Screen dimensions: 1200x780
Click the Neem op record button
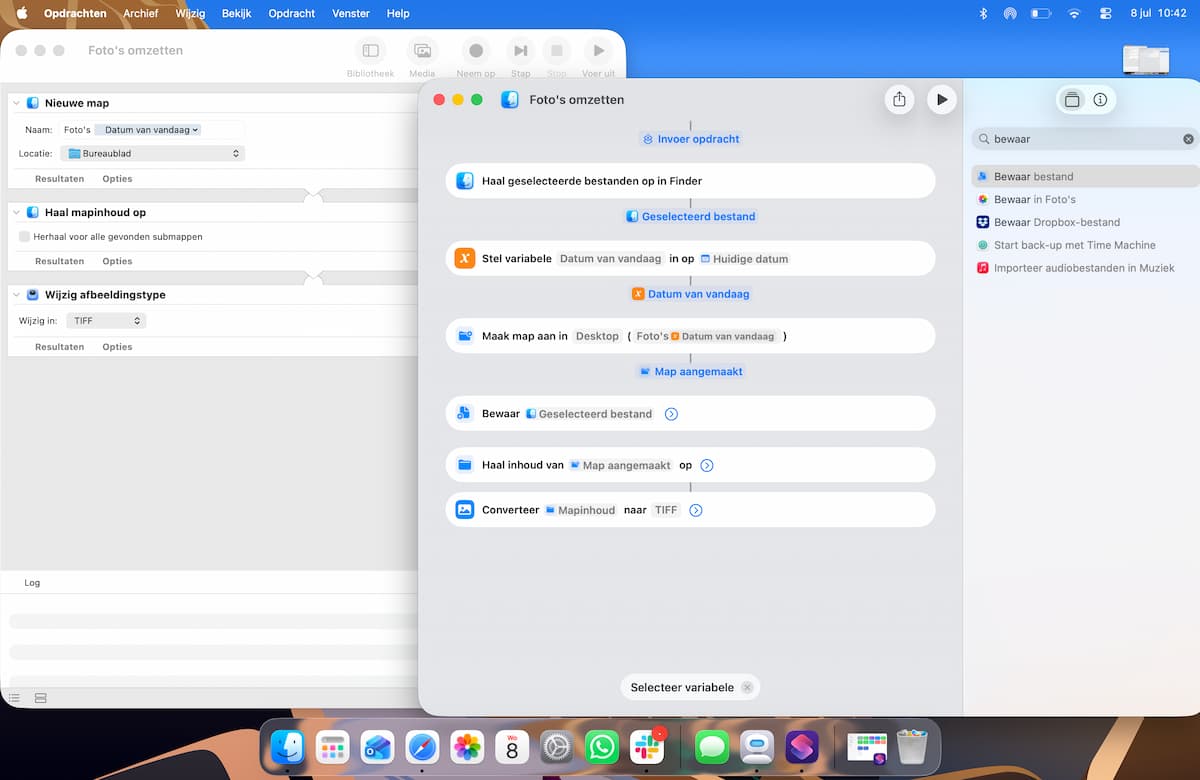476,51
